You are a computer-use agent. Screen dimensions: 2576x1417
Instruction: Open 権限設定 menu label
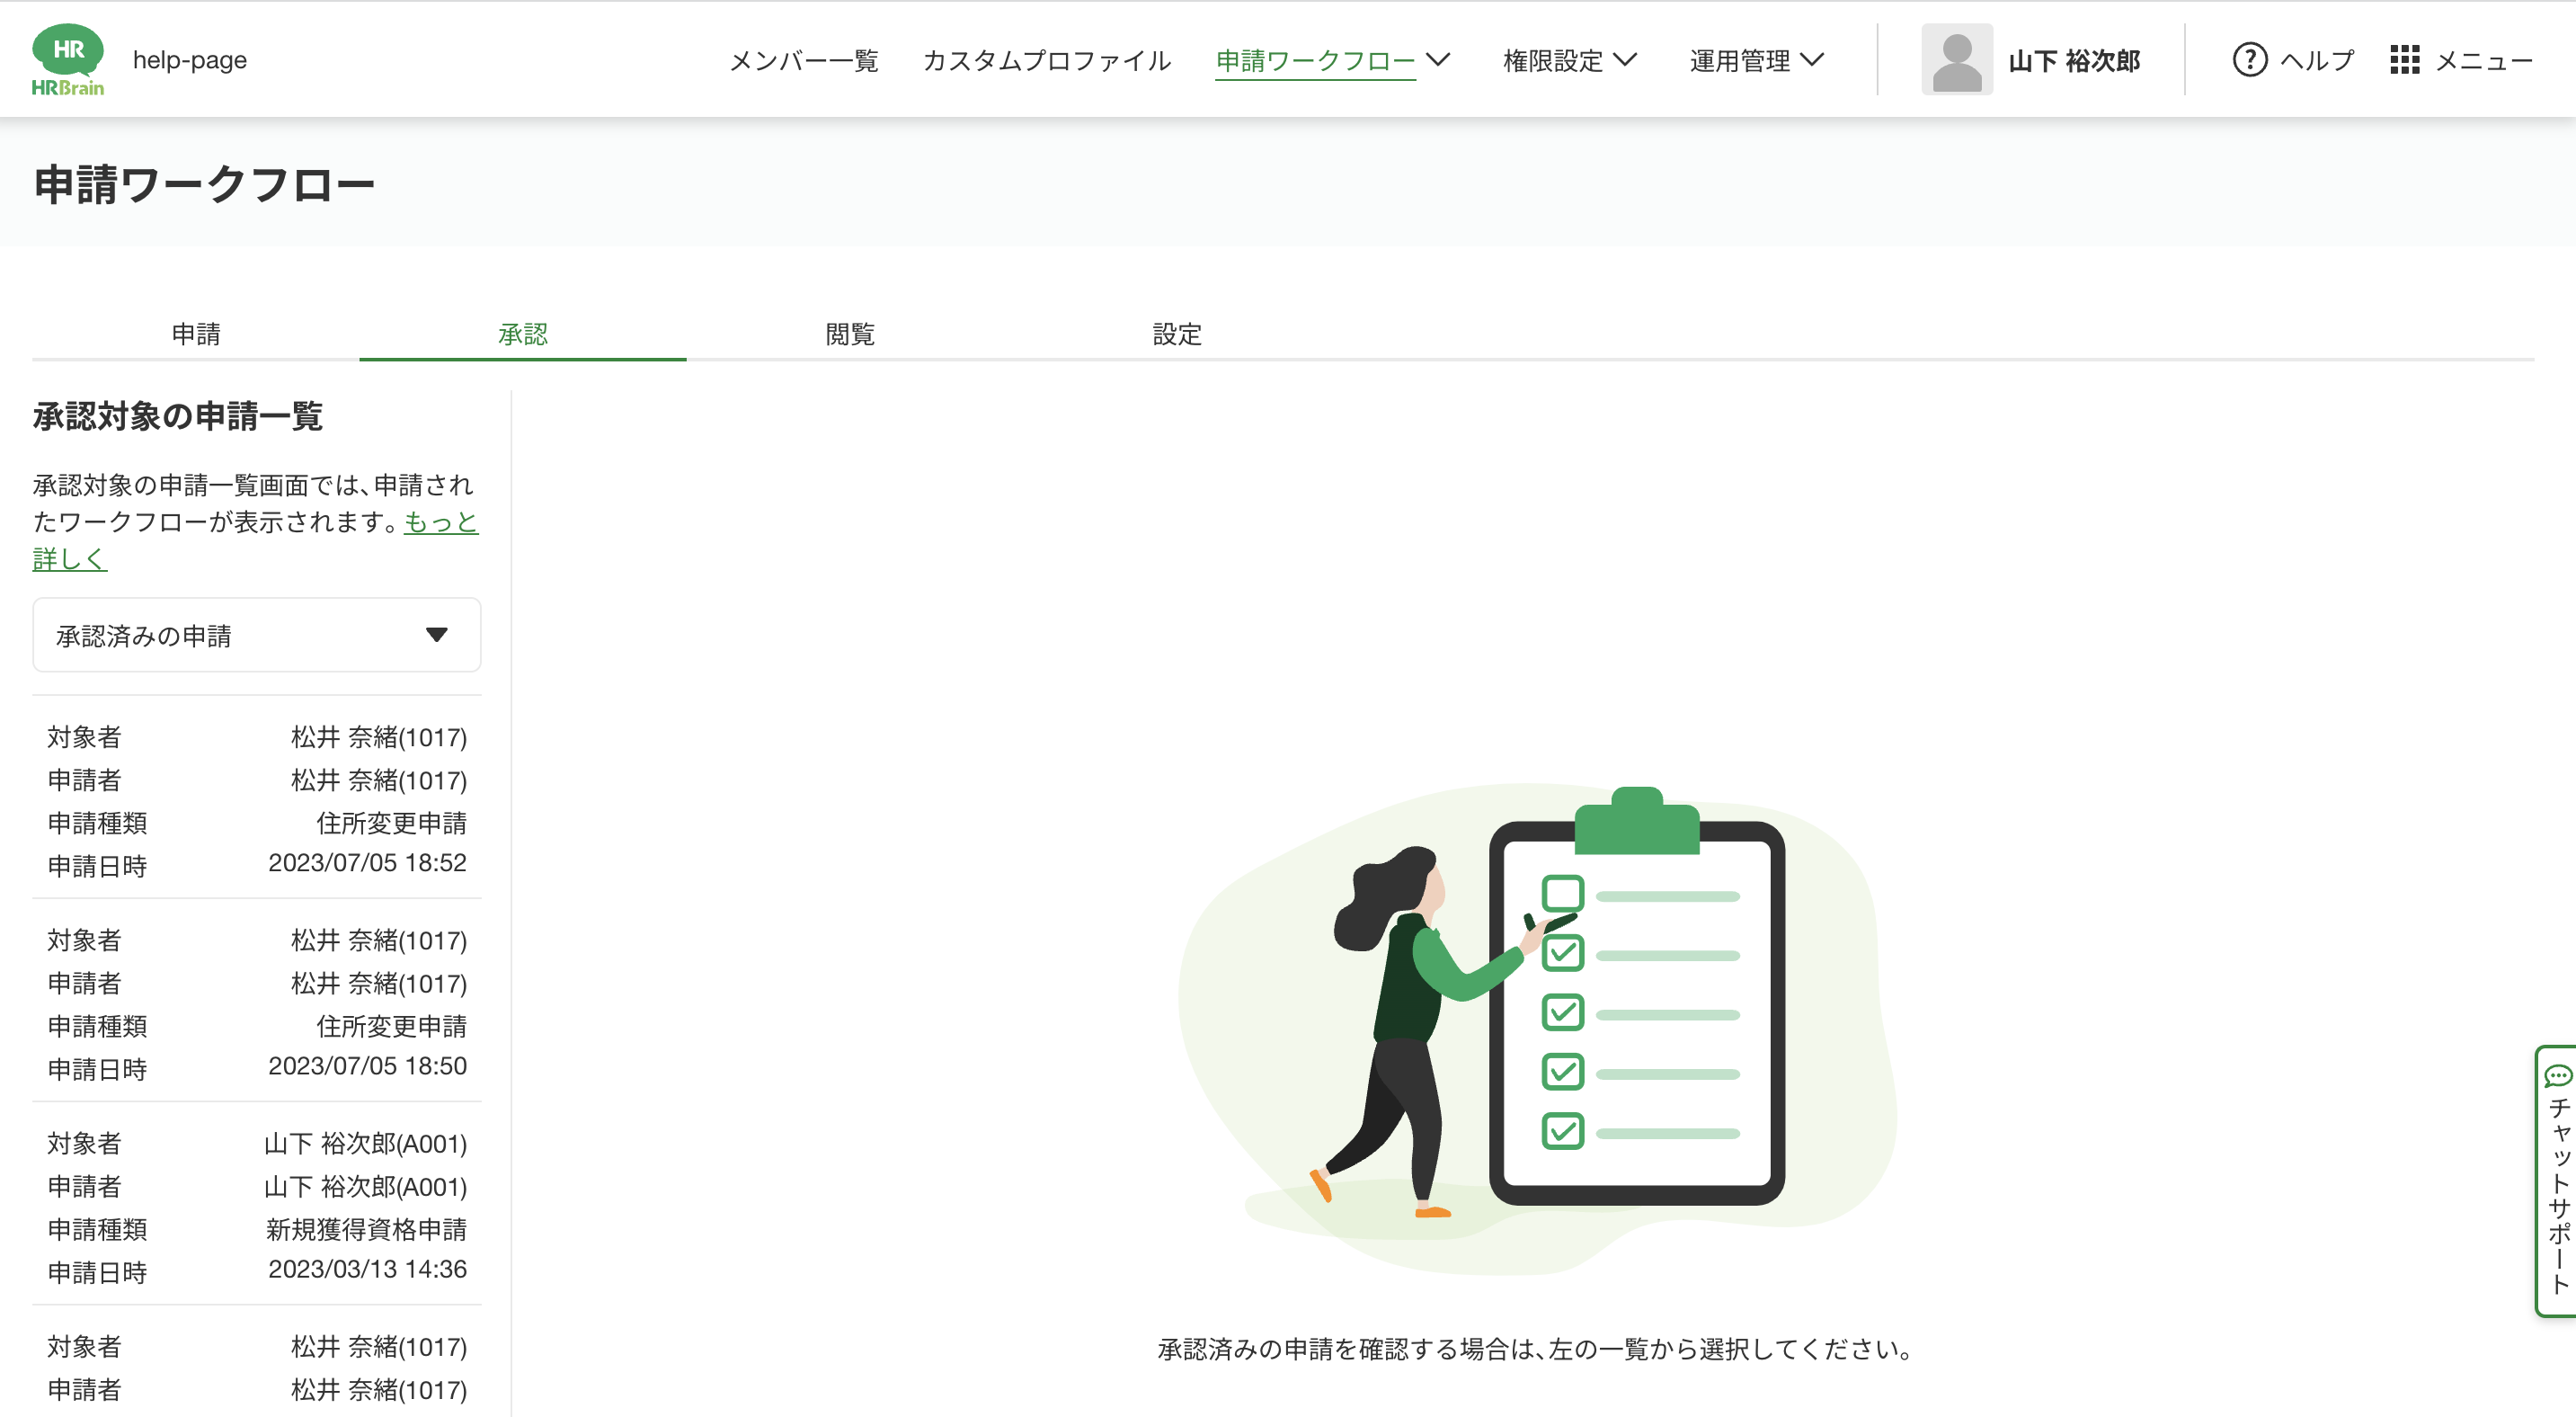click(1553, 61)
